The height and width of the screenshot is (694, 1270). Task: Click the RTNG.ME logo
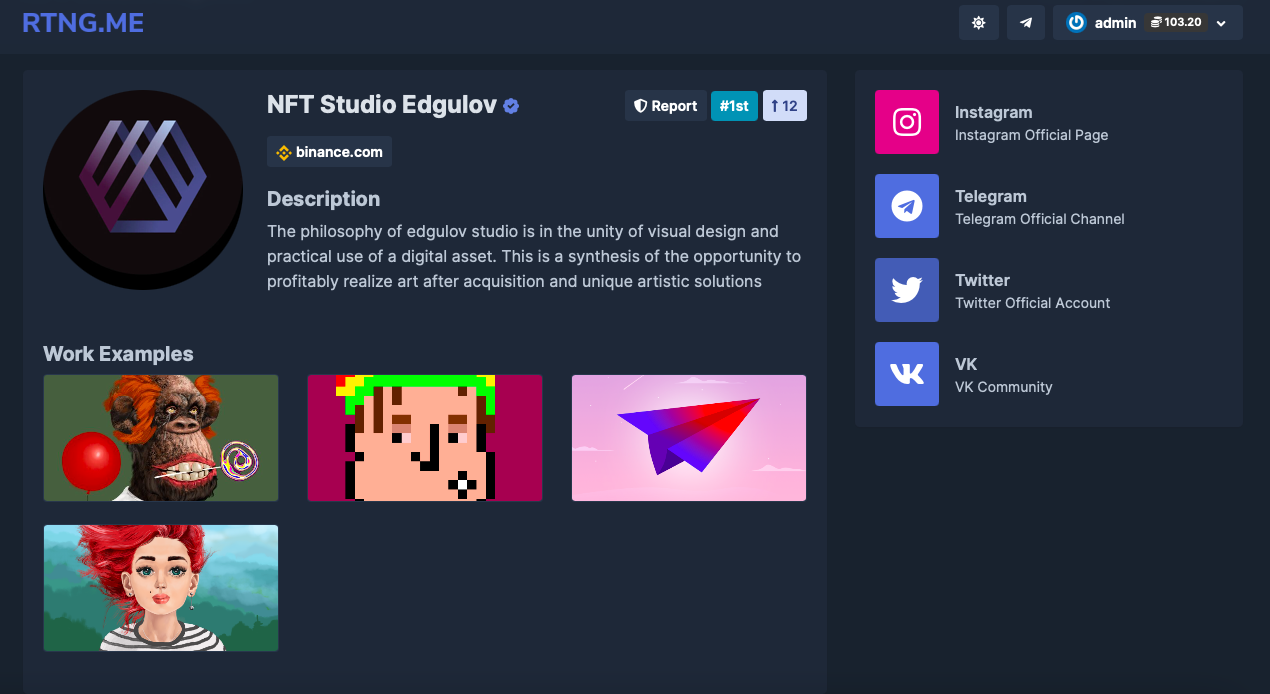83,22
